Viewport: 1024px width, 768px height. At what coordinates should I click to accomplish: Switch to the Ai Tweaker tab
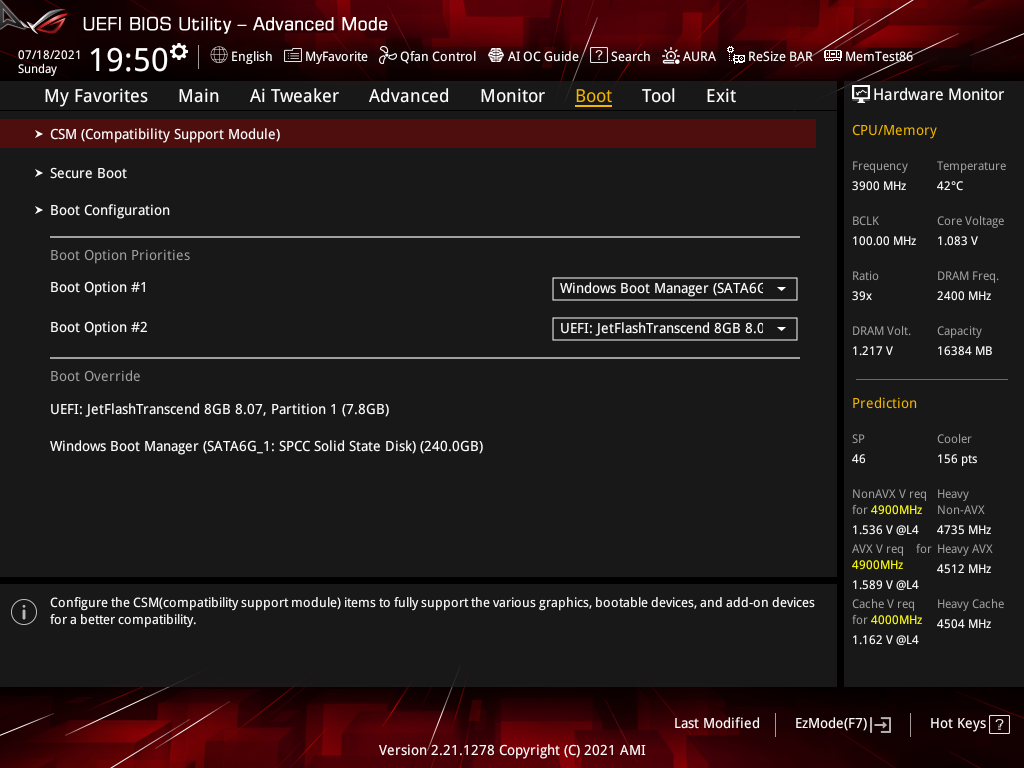(x=294, y=96)
